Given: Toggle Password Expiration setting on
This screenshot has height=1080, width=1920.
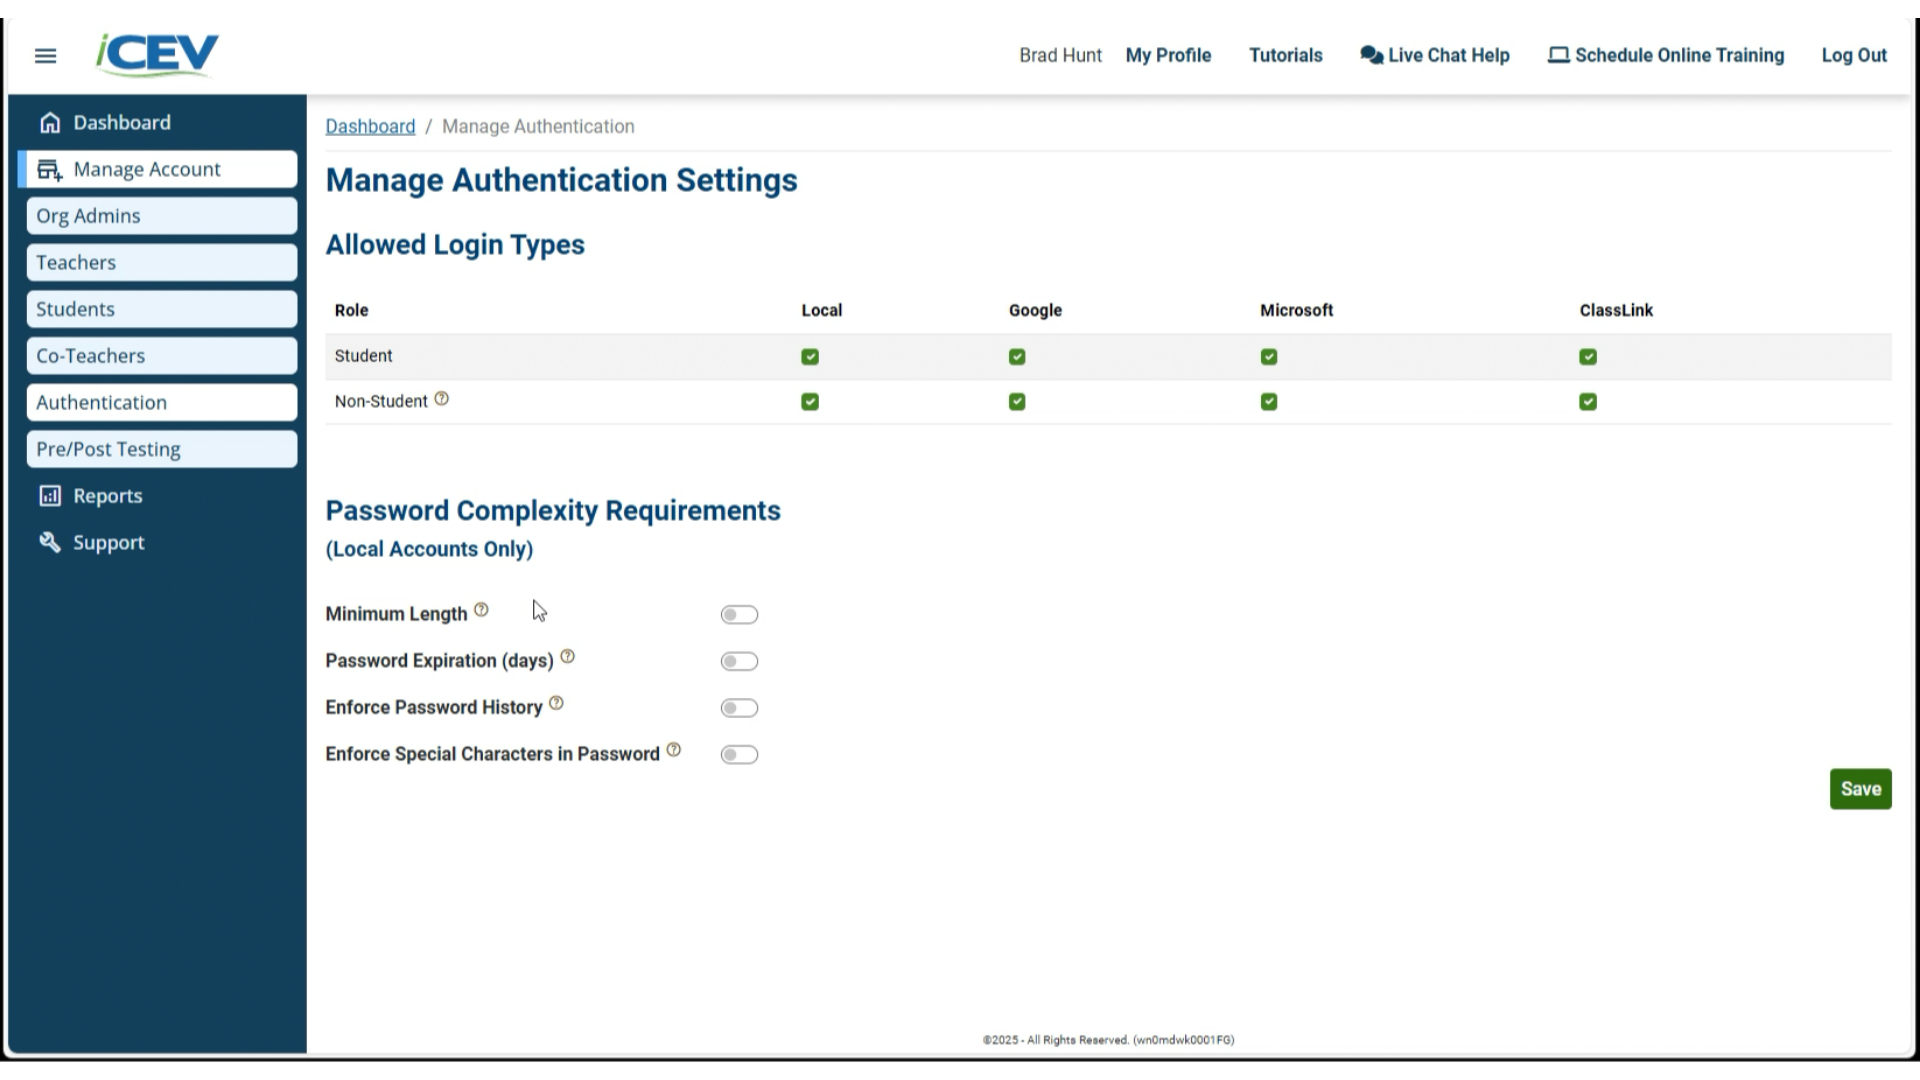Looking at the screenshot, I should coord(739,661).
